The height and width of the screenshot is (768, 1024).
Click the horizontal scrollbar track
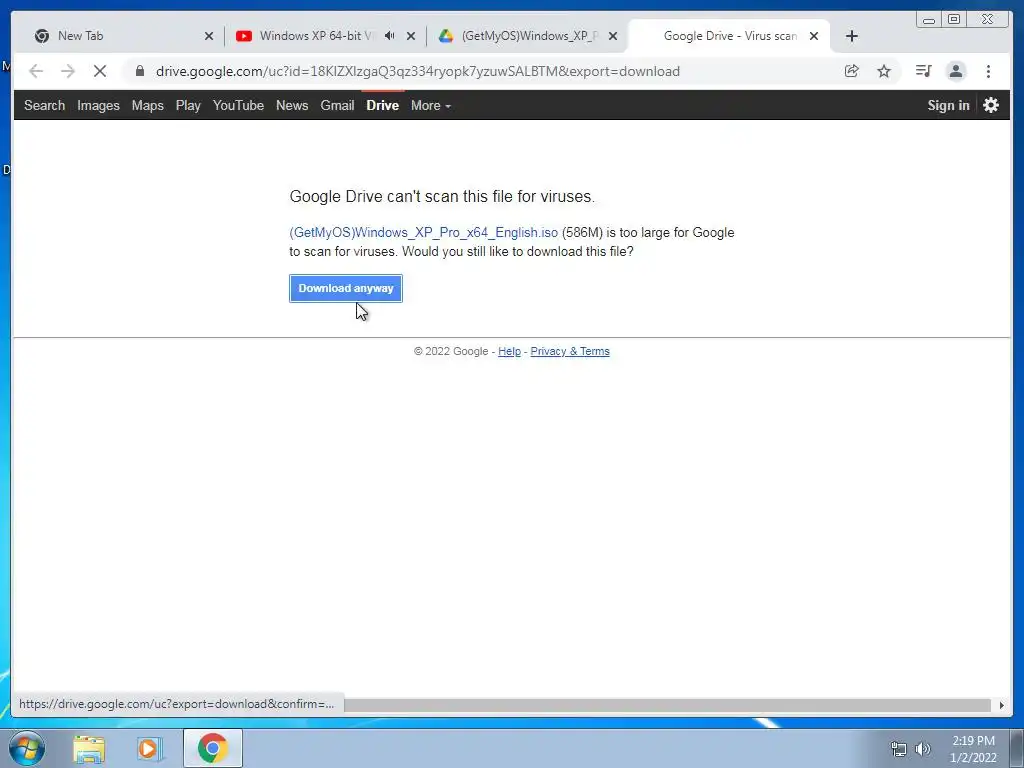pos(666,705)
